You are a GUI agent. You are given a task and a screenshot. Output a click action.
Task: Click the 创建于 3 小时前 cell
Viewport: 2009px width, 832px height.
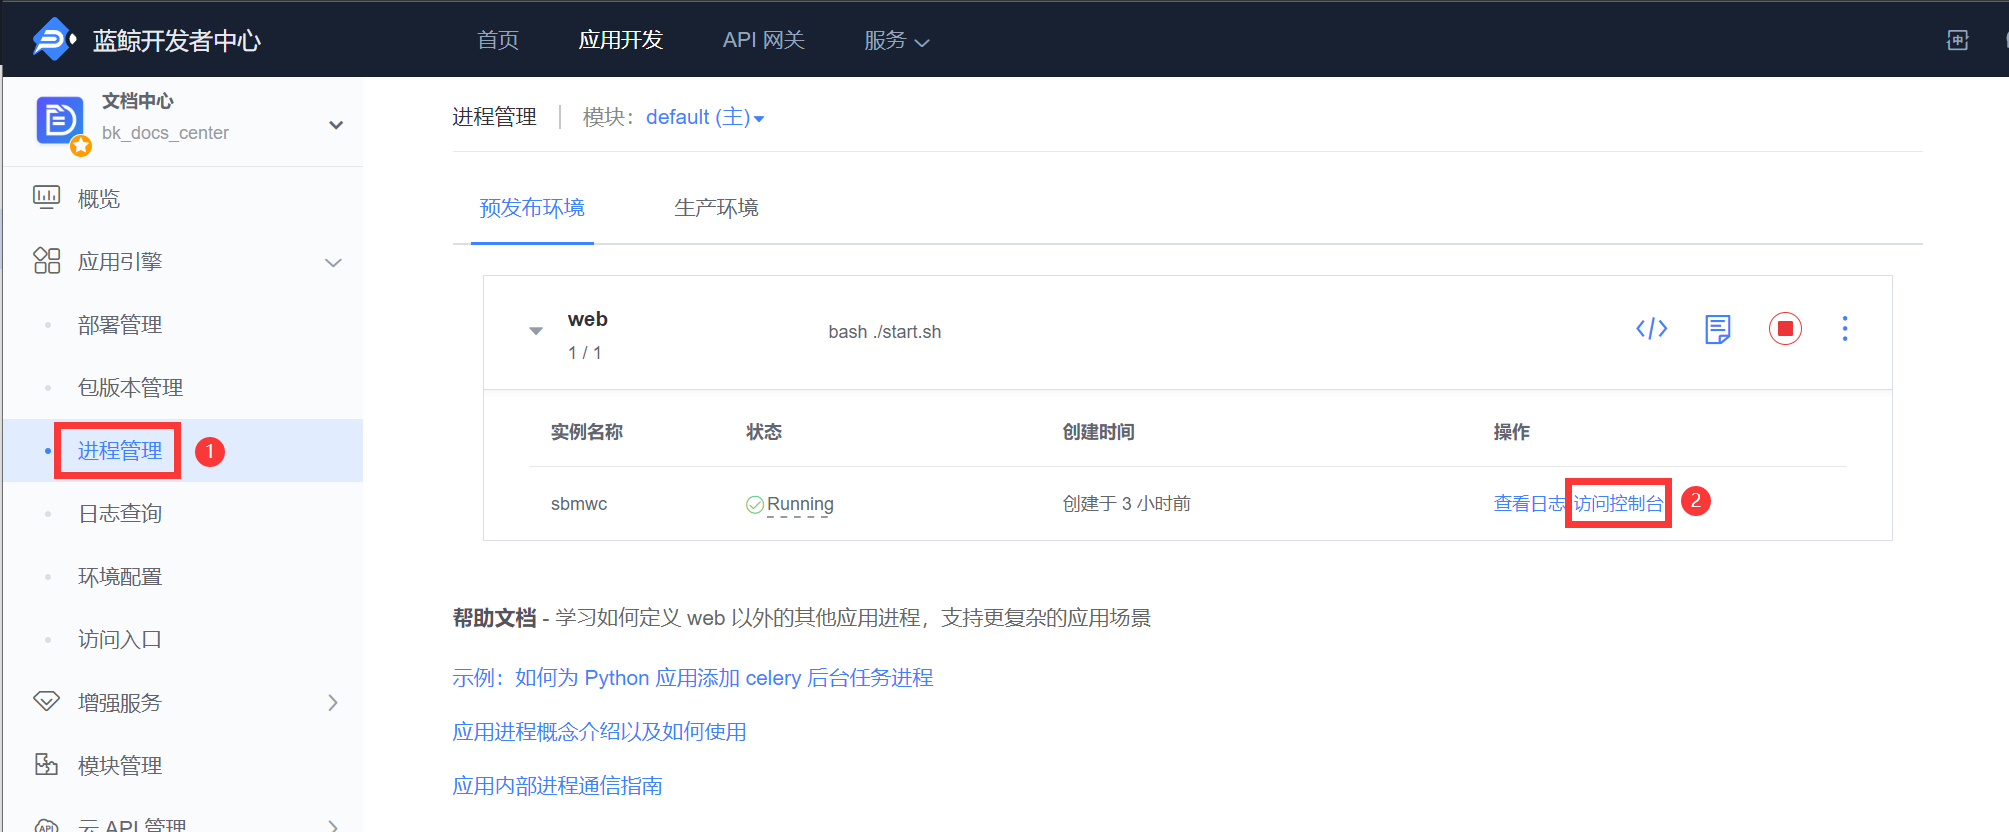(1127, 504)
